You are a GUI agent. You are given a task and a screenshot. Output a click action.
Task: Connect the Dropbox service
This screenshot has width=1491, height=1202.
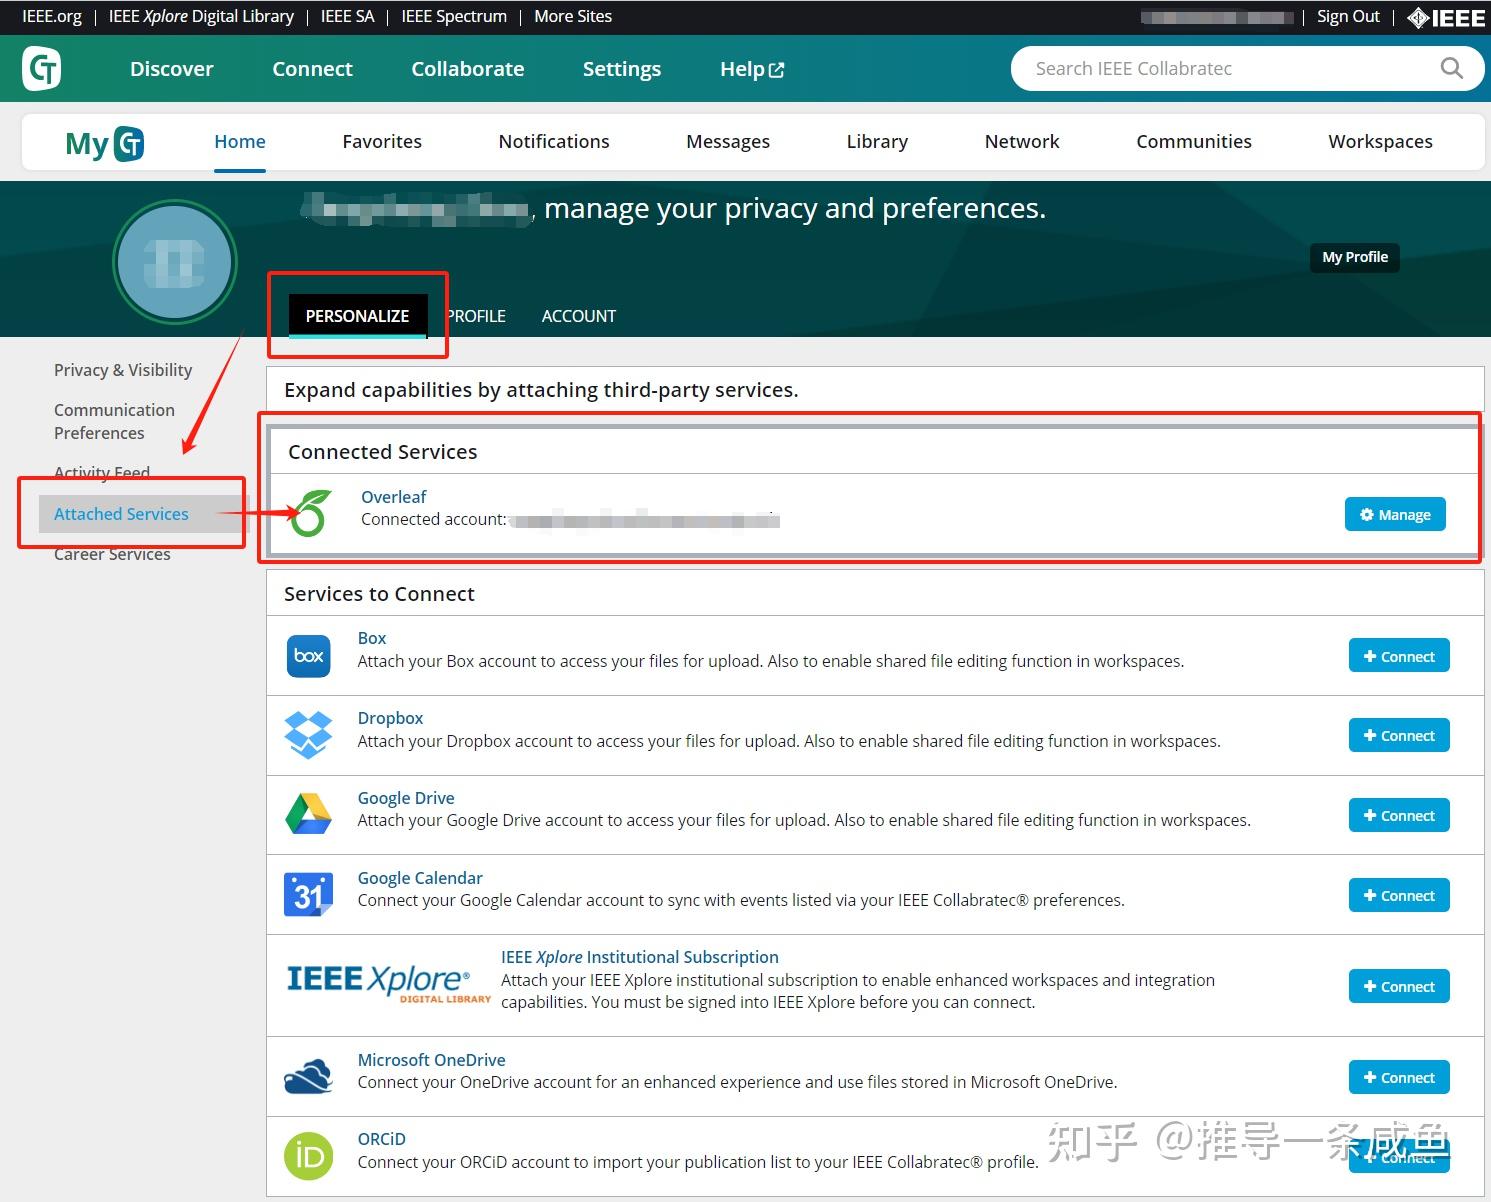[x=1399, y=736]
